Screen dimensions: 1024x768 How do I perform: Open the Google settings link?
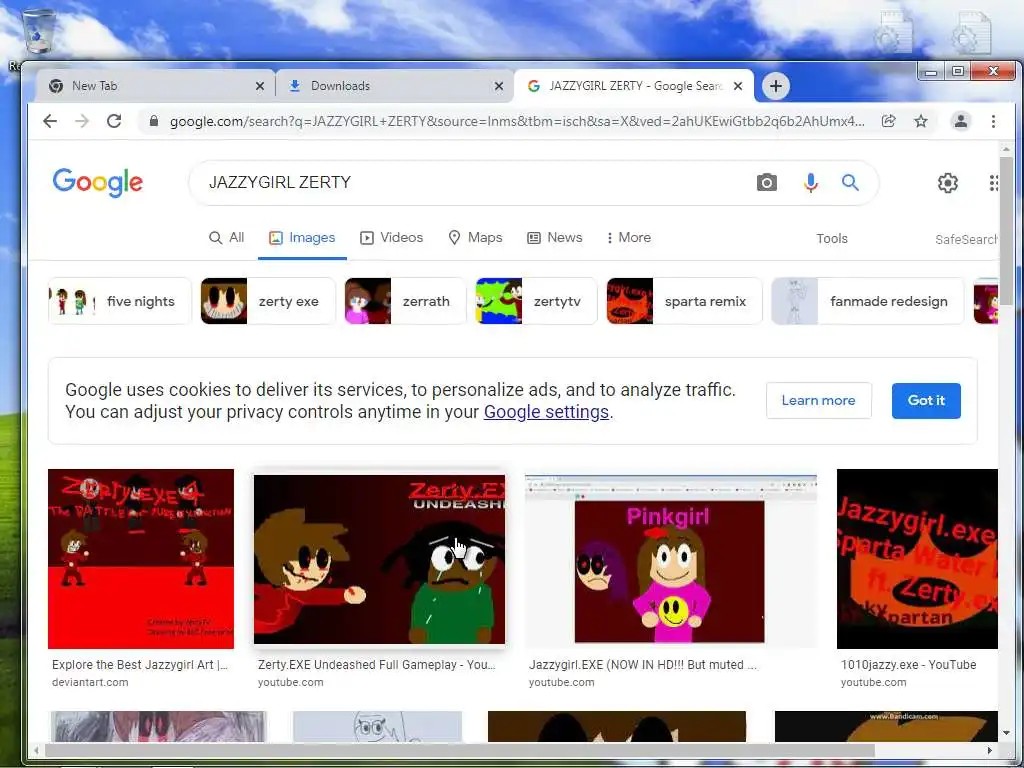[546, 412]
